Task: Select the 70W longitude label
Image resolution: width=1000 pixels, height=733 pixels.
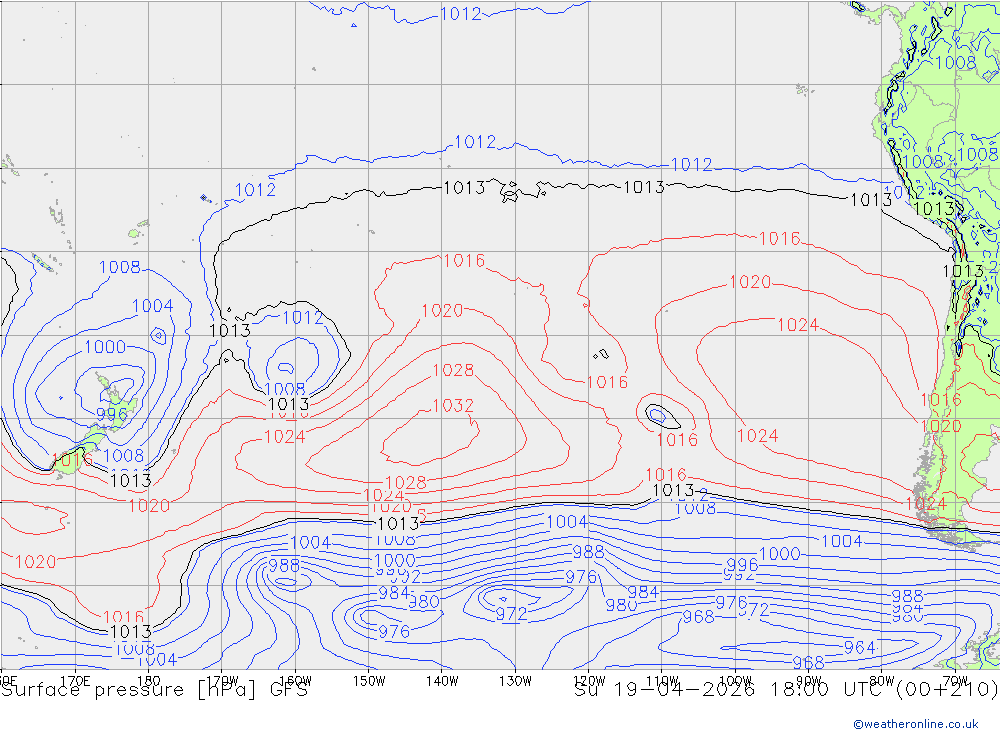Action: coord(955,681)
